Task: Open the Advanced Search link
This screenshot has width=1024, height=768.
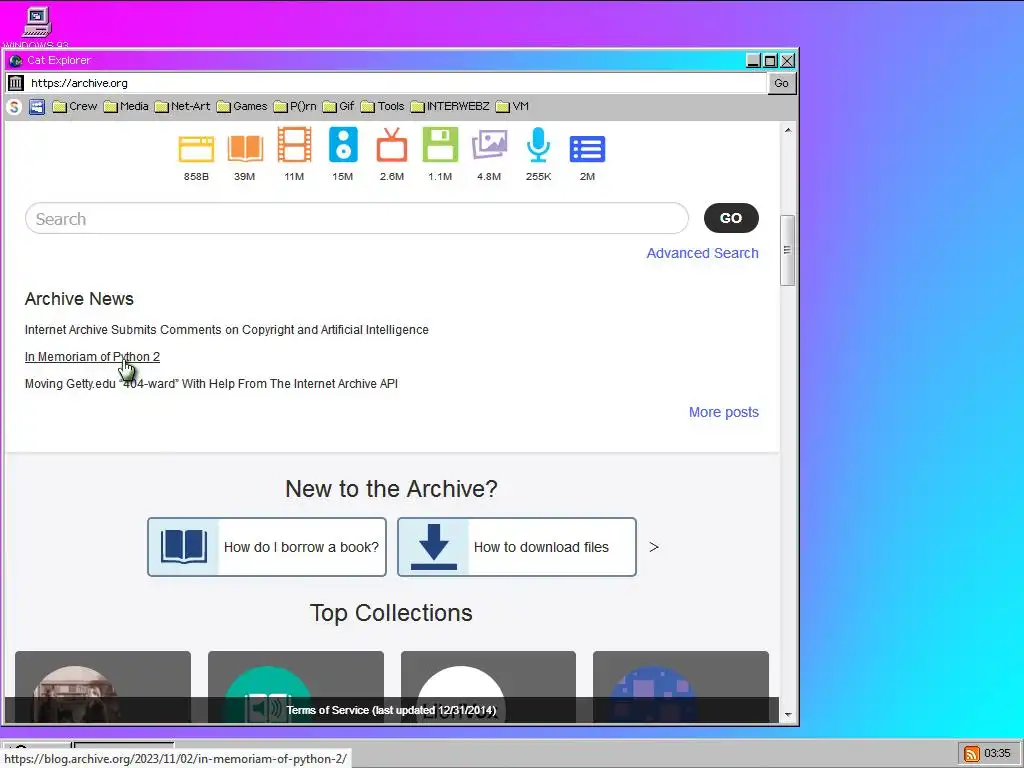Action: 703,253
